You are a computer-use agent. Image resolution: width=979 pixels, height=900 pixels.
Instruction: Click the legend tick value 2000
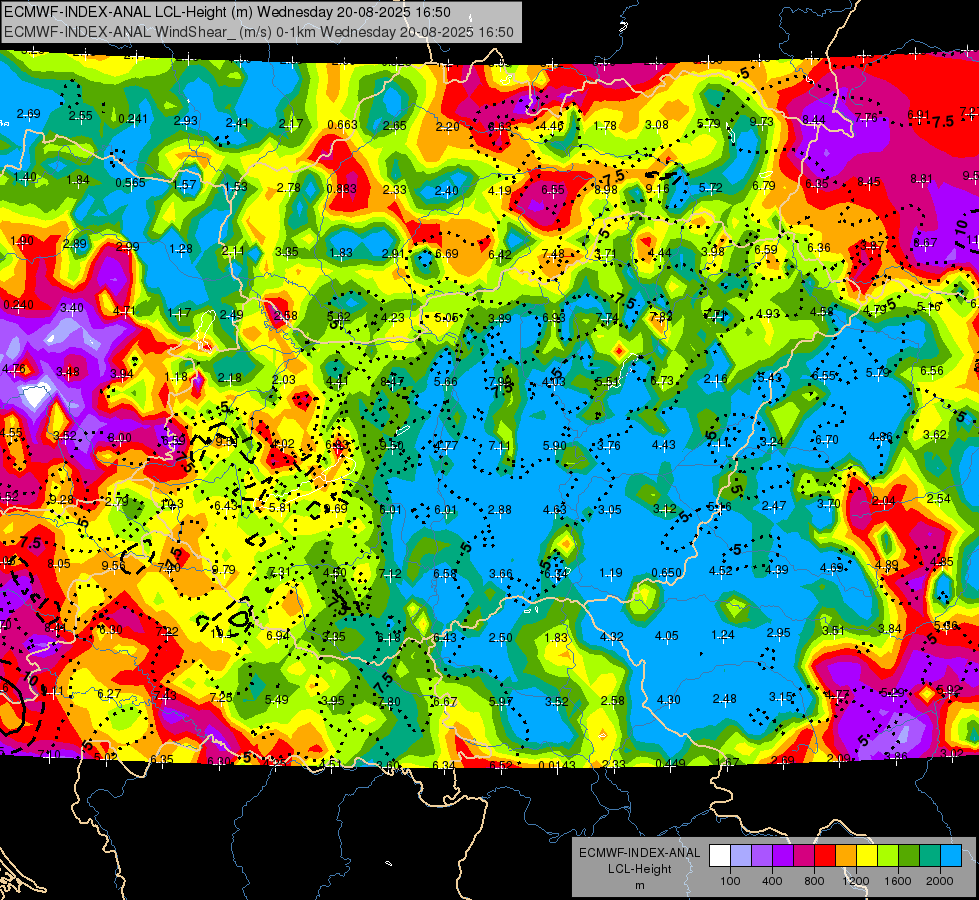tap(940, 881)
